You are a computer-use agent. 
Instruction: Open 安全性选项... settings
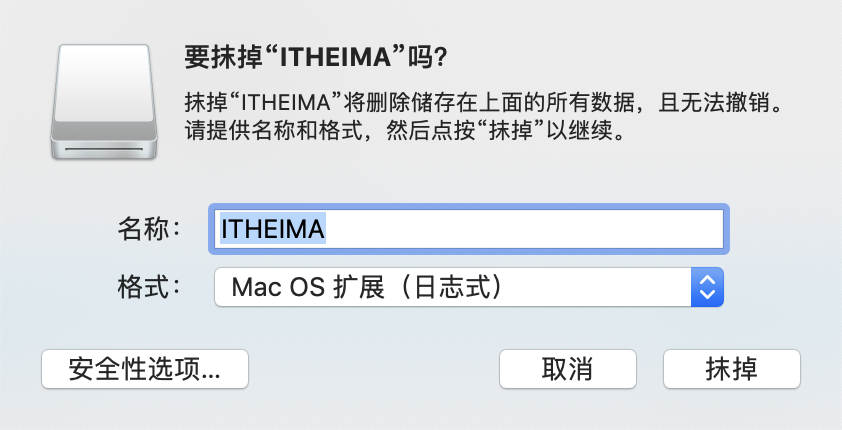(145, 369)
